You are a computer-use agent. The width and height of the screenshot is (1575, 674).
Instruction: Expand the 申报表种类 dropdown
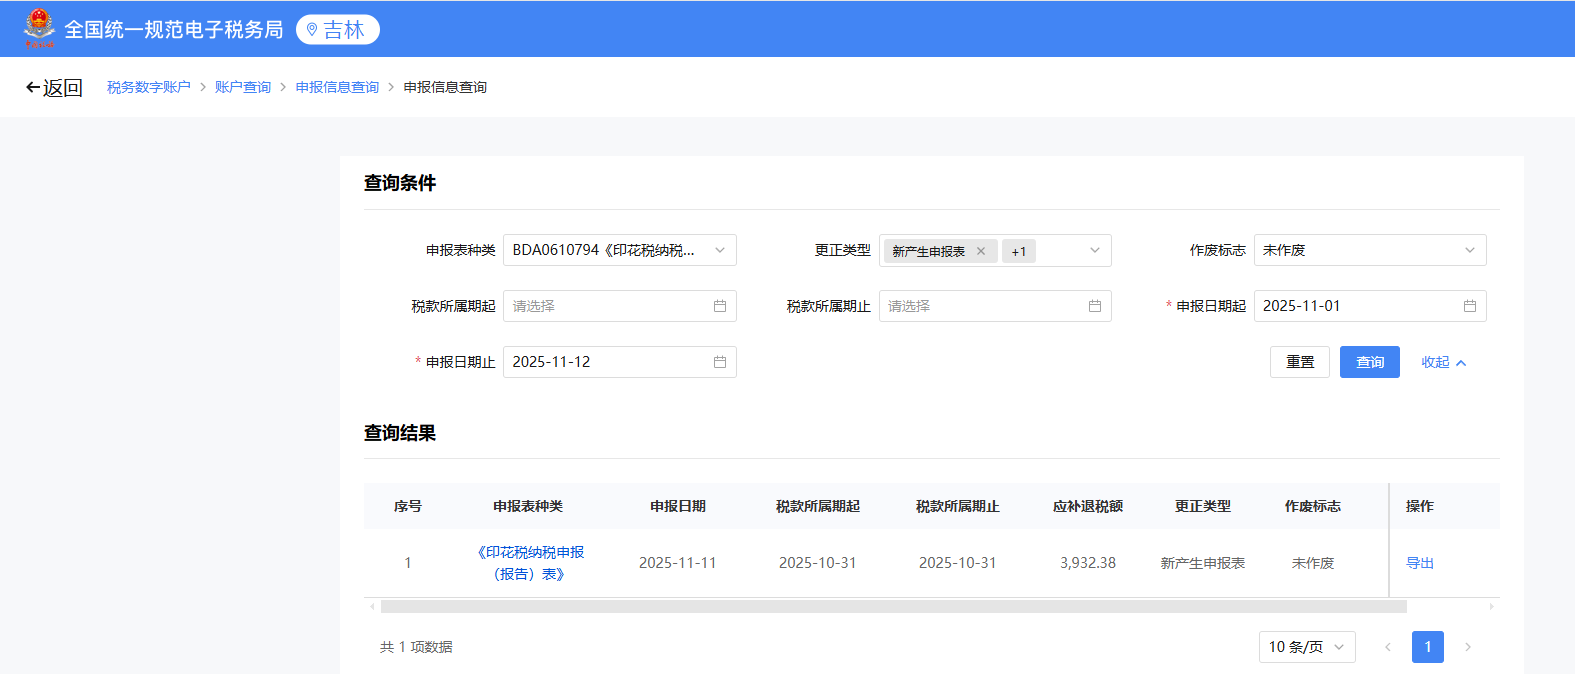620,250
